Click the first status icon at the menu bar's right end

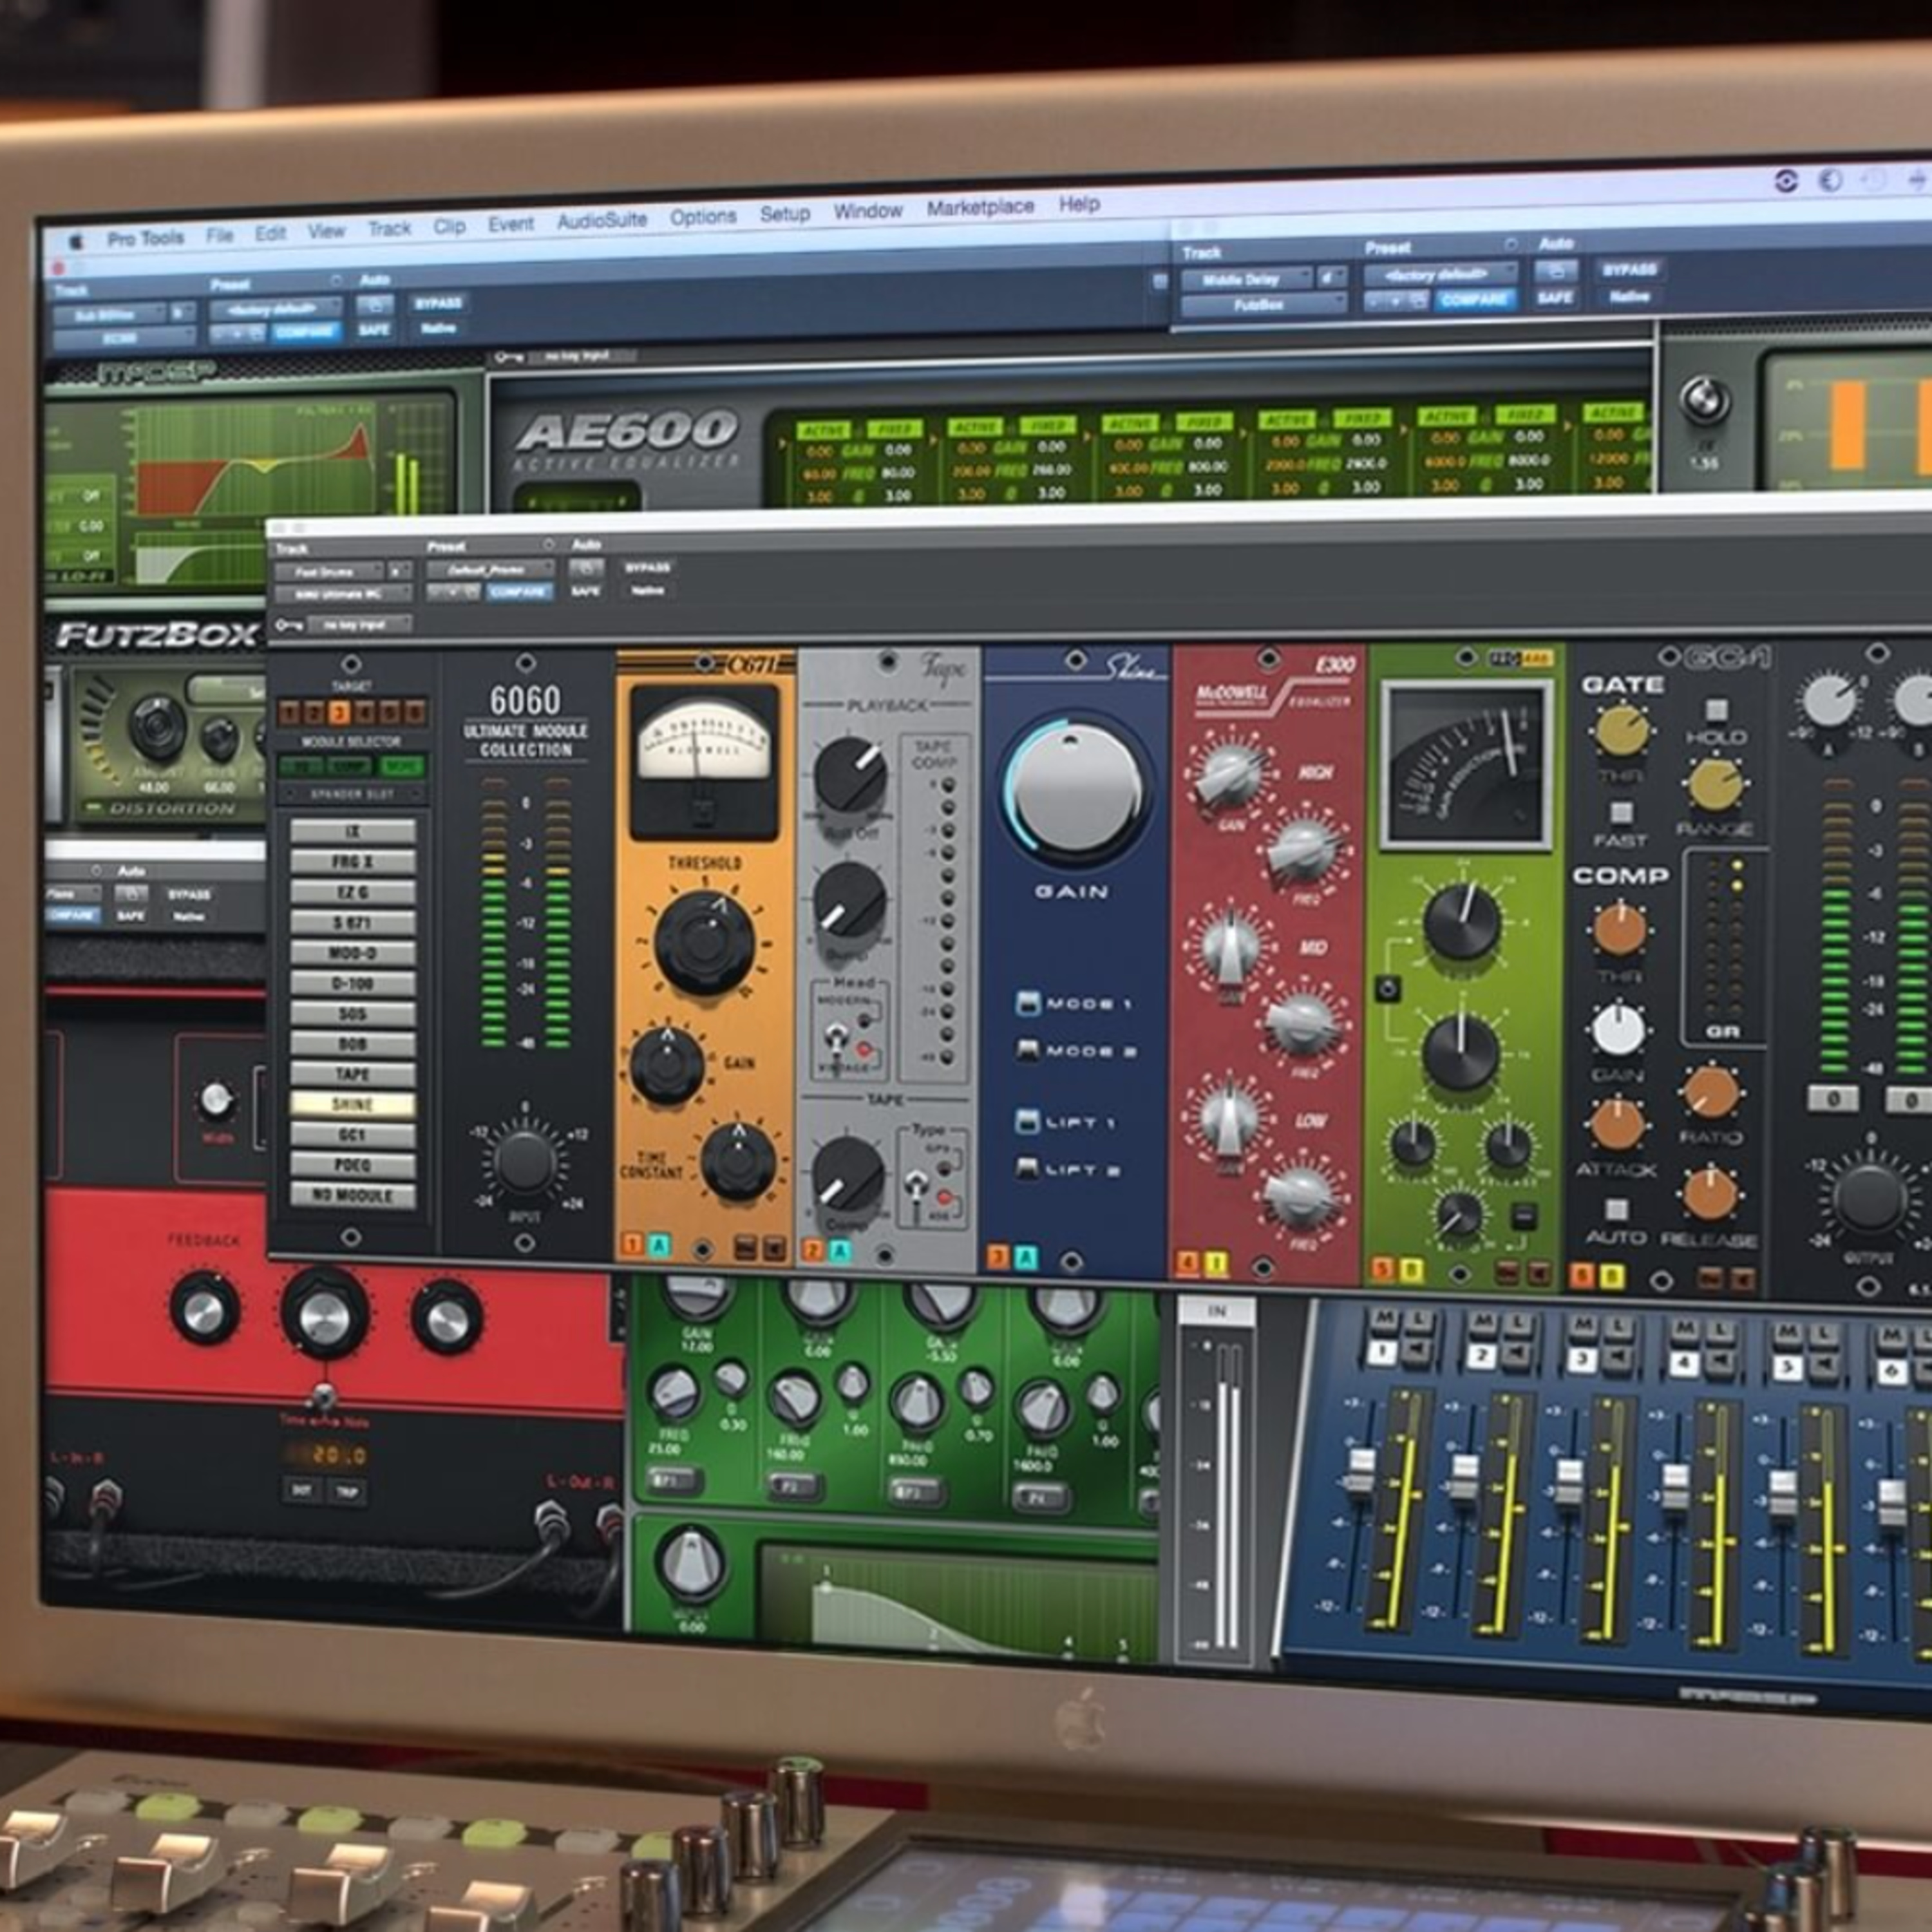point(1785,181)
